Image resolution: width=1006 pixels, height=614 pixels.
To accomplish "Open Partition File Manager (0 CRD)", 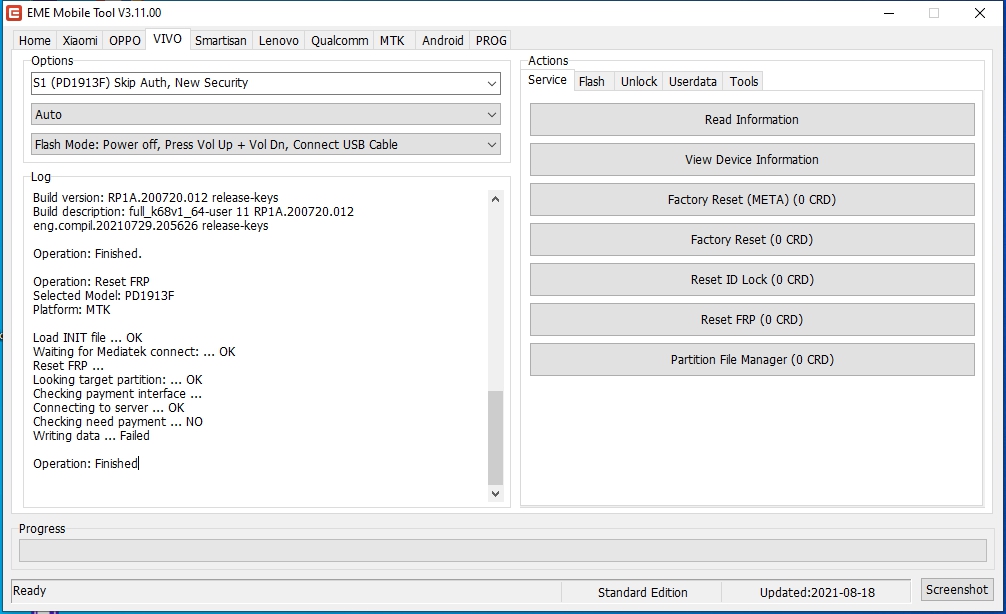I will tap(752, 360).
